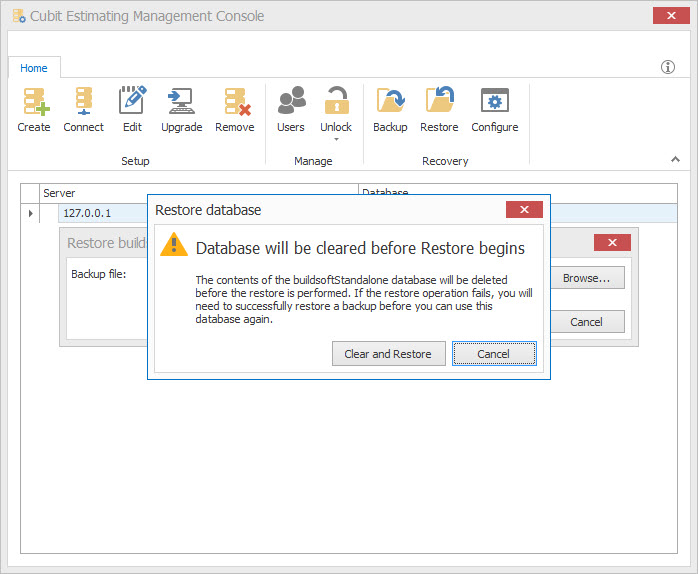This screenshot has height=574, width=698.
Task: Collapse the ribbon with the chevron
Action: click(675, 159)
